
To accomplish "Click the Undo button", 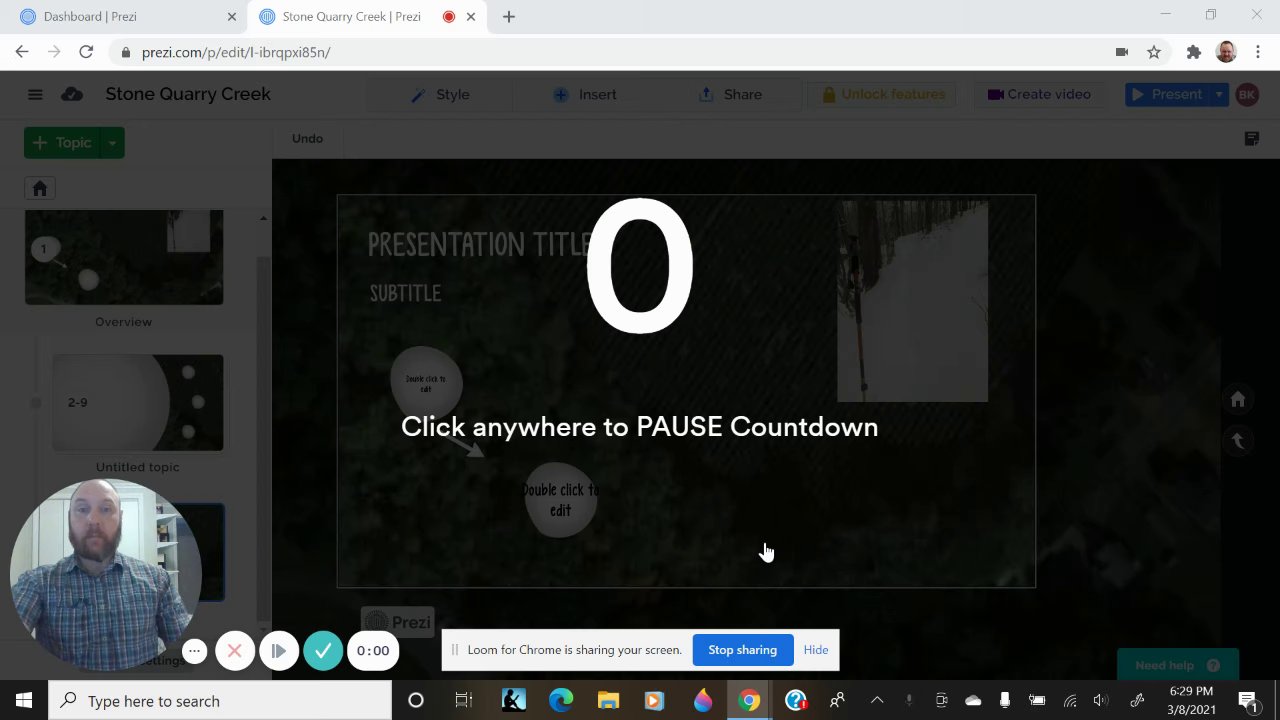I will [x=307, y=138].
